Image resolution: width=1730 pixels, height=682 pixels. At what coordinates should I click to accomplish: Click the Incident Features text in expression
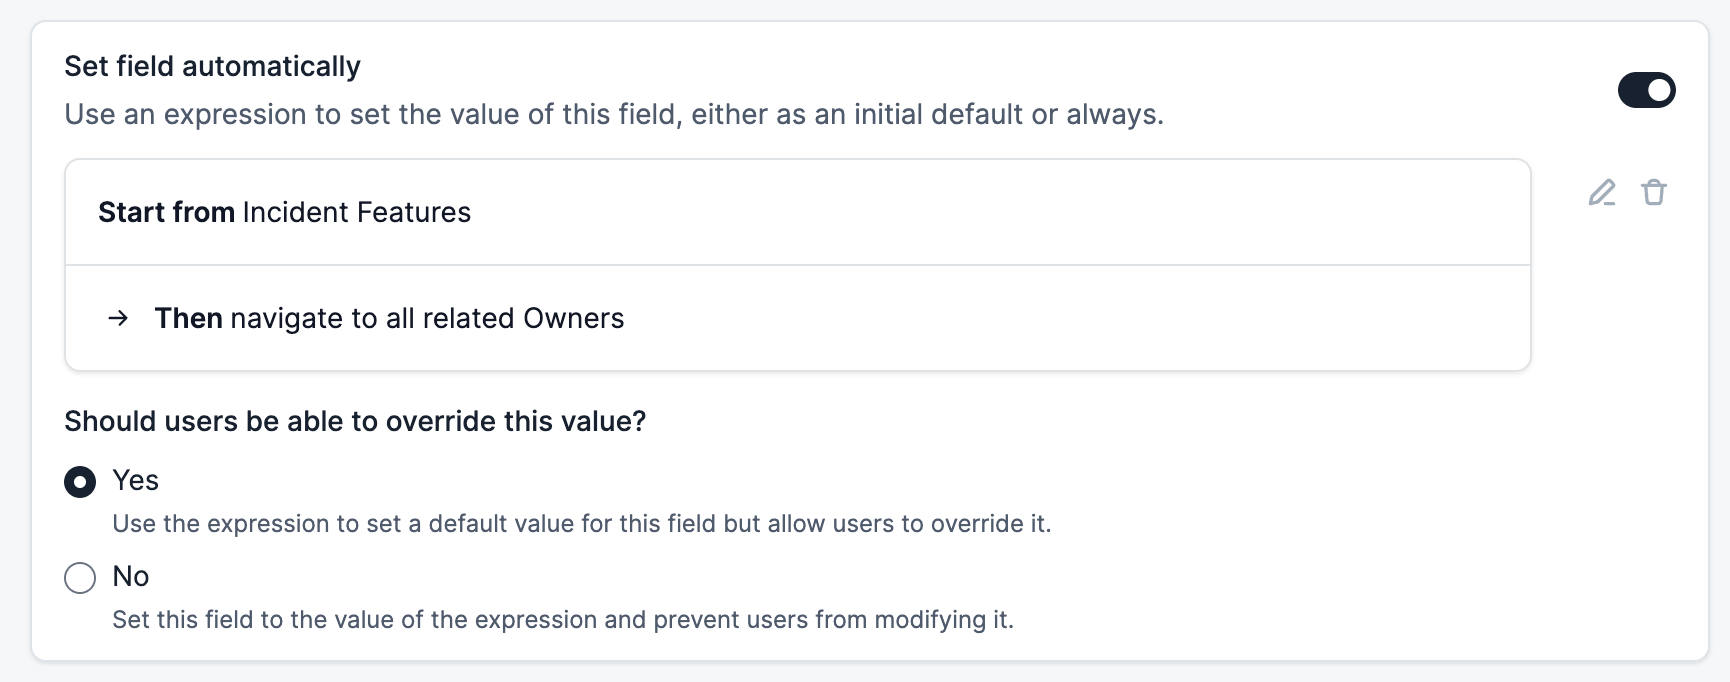356,212
